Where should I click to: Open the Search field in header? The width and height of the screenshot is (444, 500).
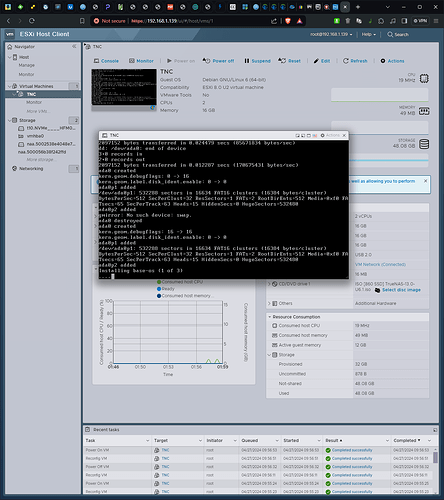[x=398, y=34]
